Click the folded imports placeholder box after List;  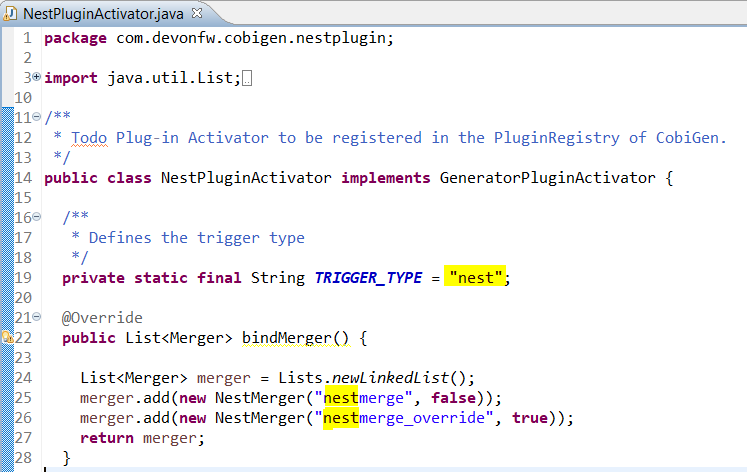point(247,78)
